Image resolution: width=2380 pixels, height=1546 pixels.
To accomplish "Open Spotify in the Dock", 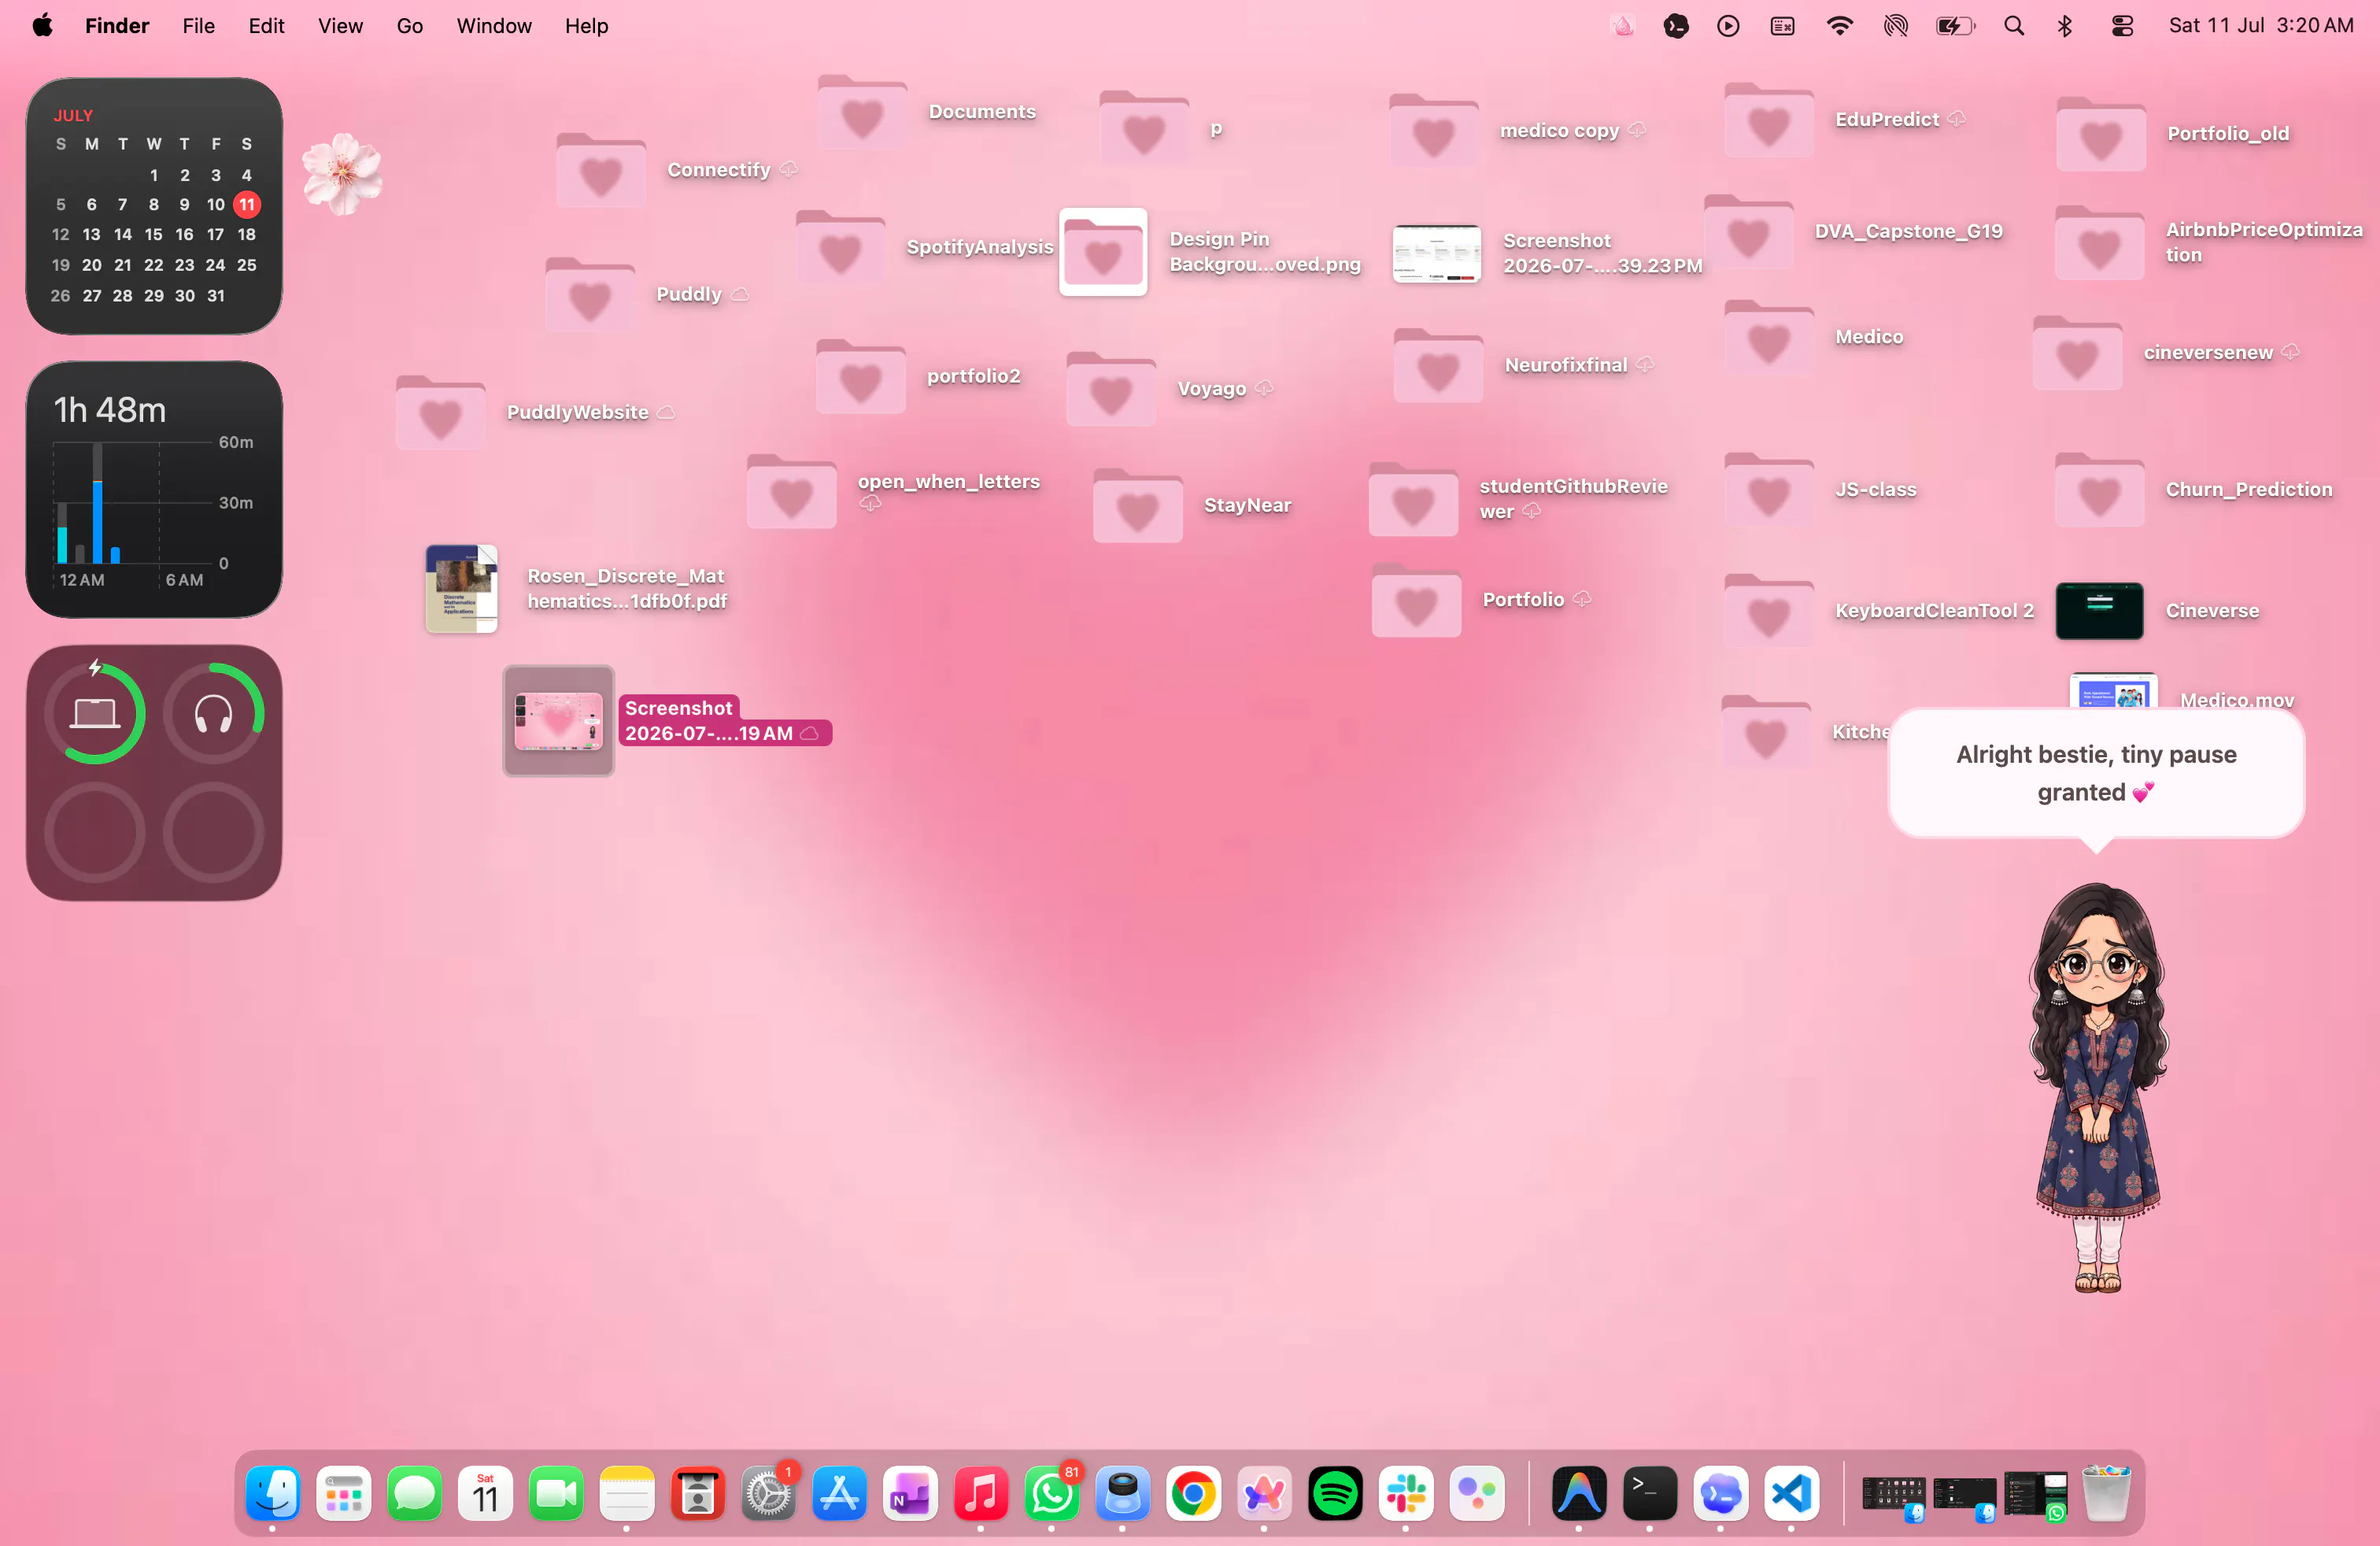I will pyautogui.click(x=1335, y=1494).
